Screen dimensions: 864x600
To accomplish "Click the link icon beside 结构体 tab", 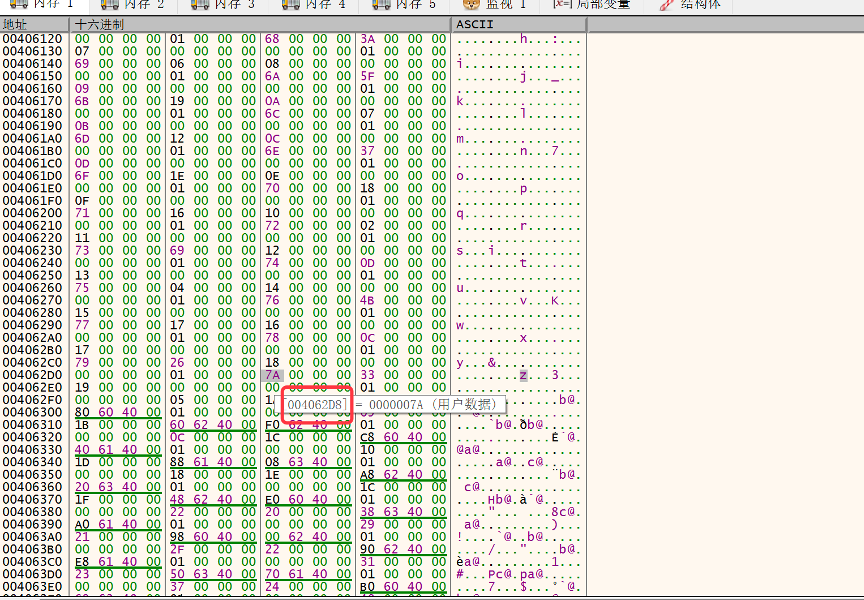I will (667, 5).
